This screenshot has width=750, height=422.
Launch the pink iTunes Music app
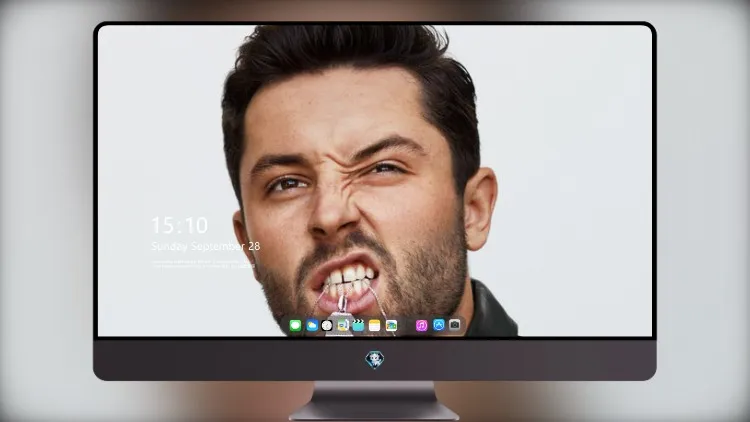pos(421,326)
